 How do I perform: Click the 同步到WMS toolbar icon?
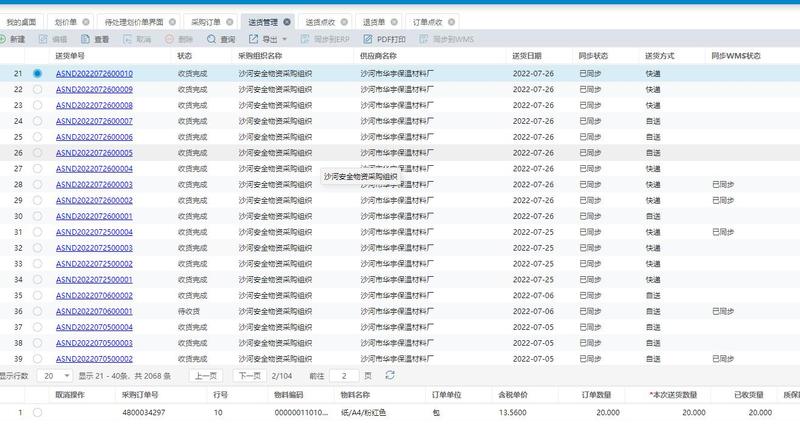coord(423,39)
